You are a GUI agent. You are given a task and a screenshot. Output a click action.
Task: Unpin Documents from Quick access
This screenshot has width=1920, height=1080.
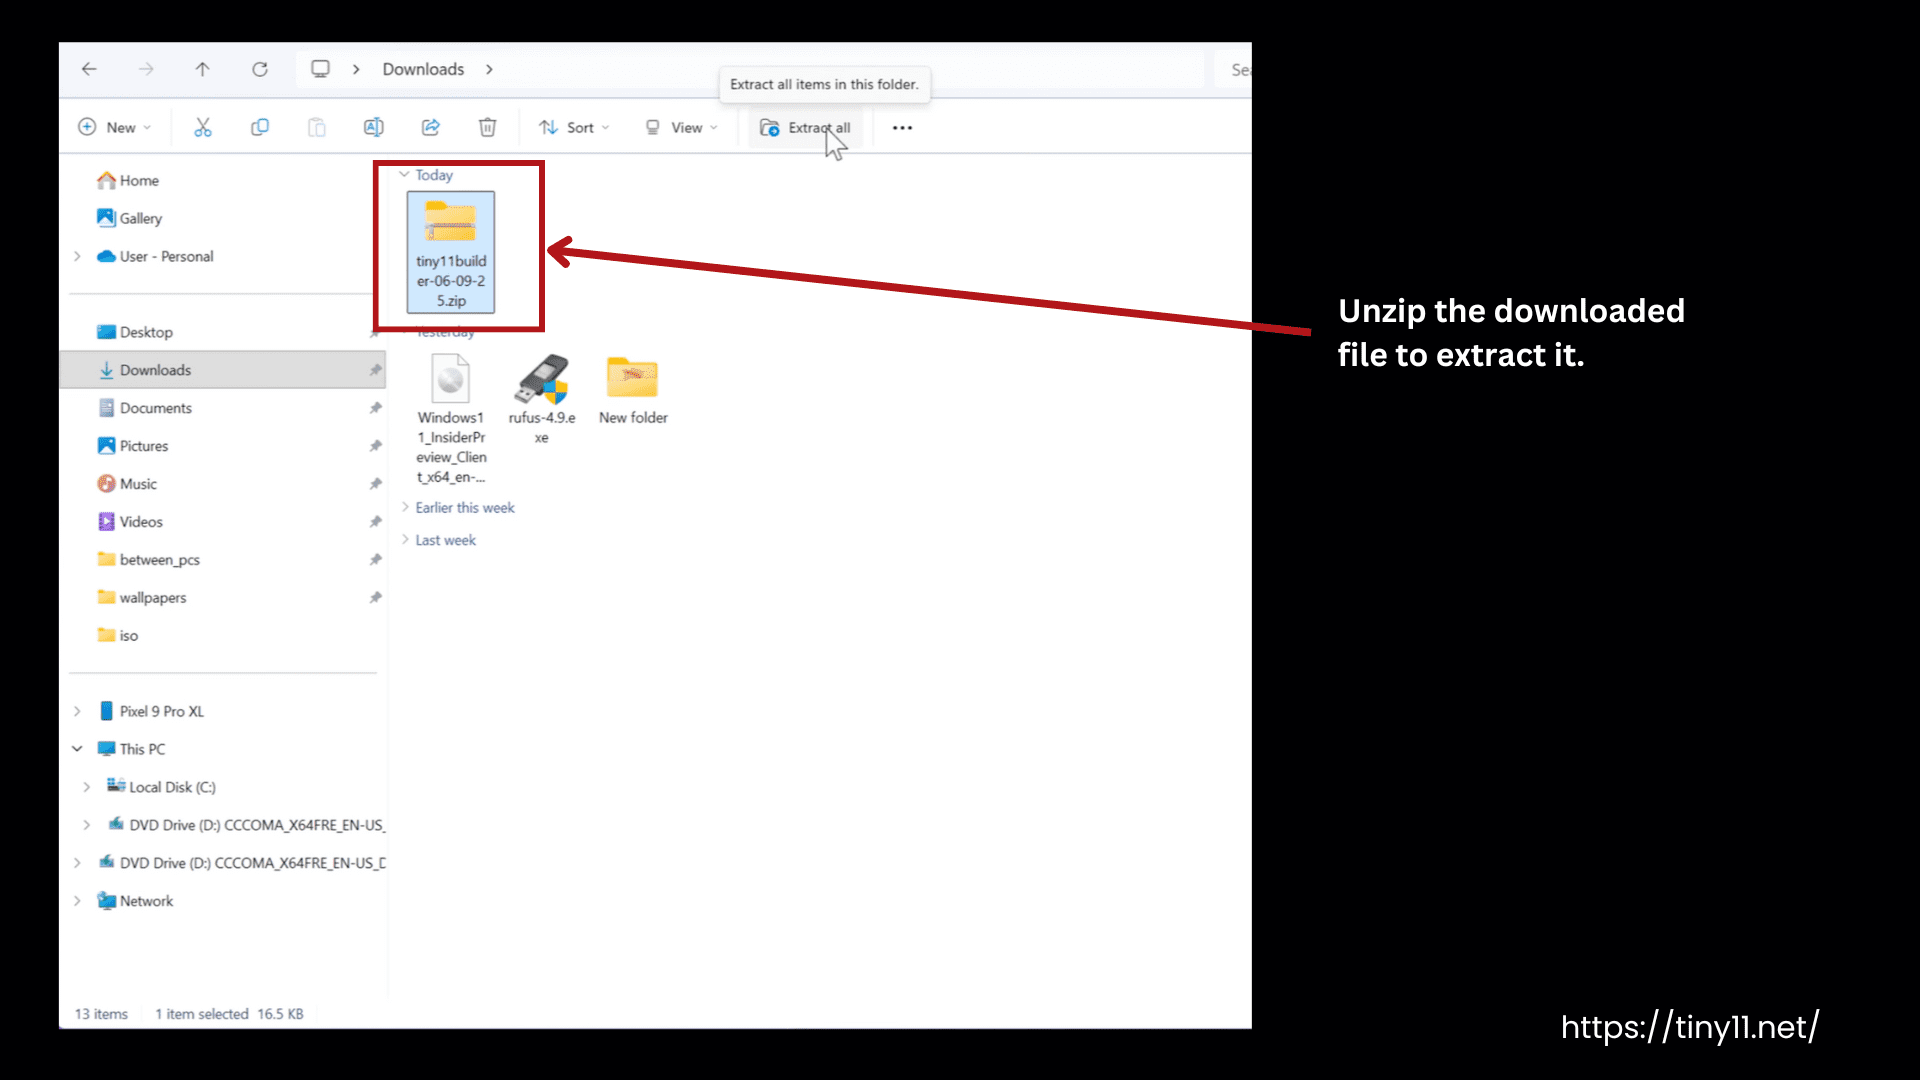click(x=375, y=407)
